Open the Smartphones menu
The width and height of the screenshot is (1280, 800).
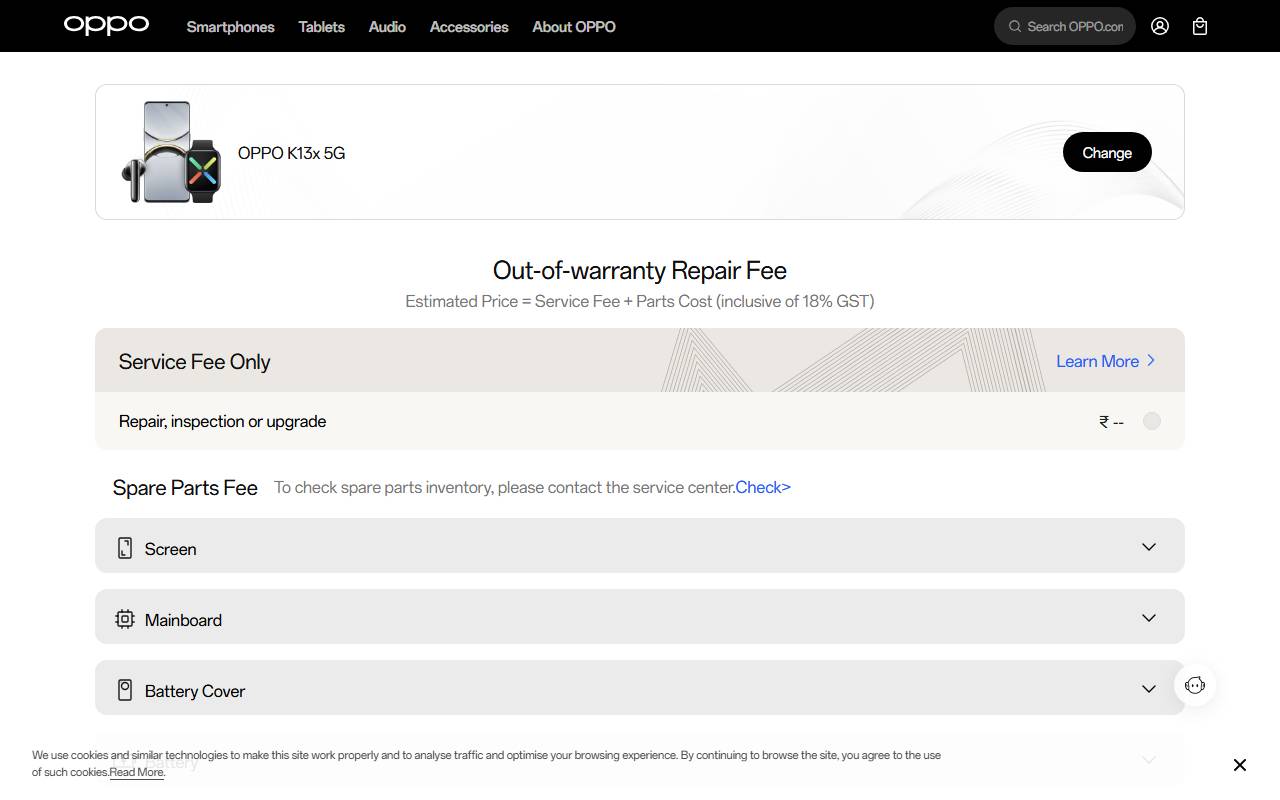[230, 27]
